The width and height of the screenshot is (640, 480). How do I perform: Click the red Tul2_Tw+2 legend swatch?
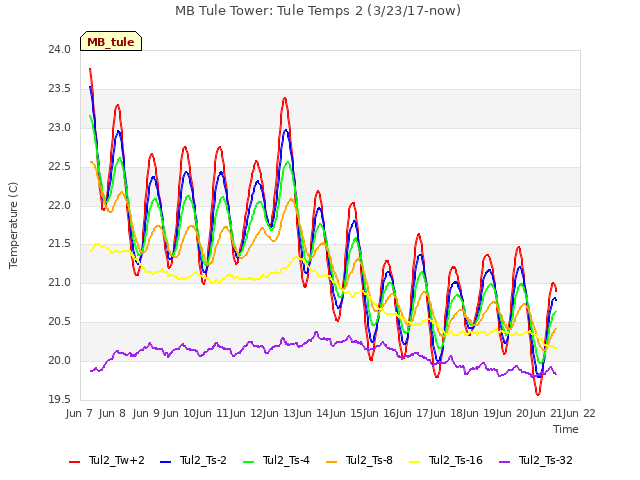coord(74,462)
